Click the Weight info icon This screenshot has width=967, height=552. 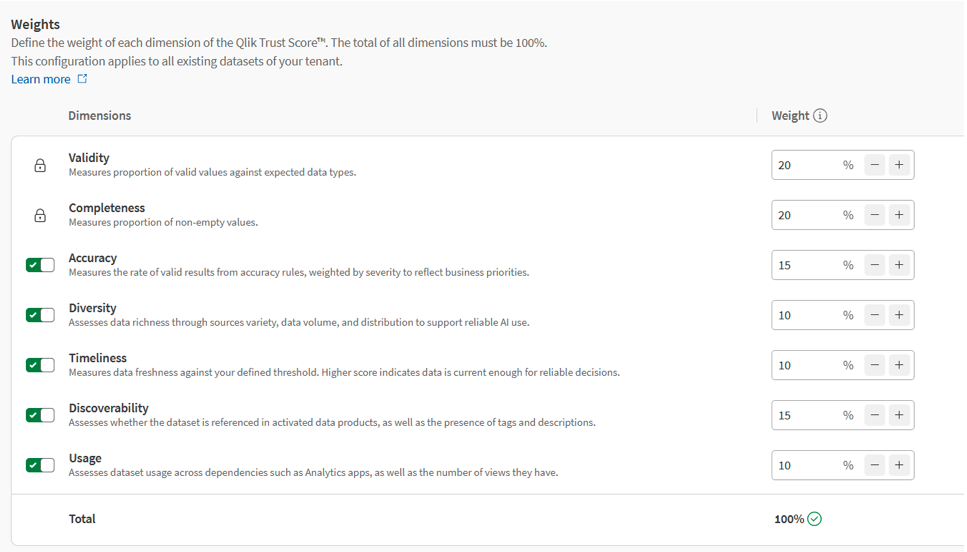pyautogui.click(x=820, y=116)
